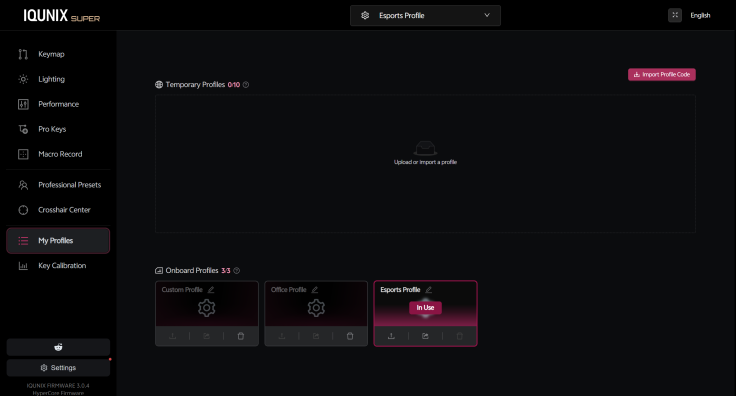Click Office Profile gear icon
This screenshot has width=736, height=396.
click(316, 308)
